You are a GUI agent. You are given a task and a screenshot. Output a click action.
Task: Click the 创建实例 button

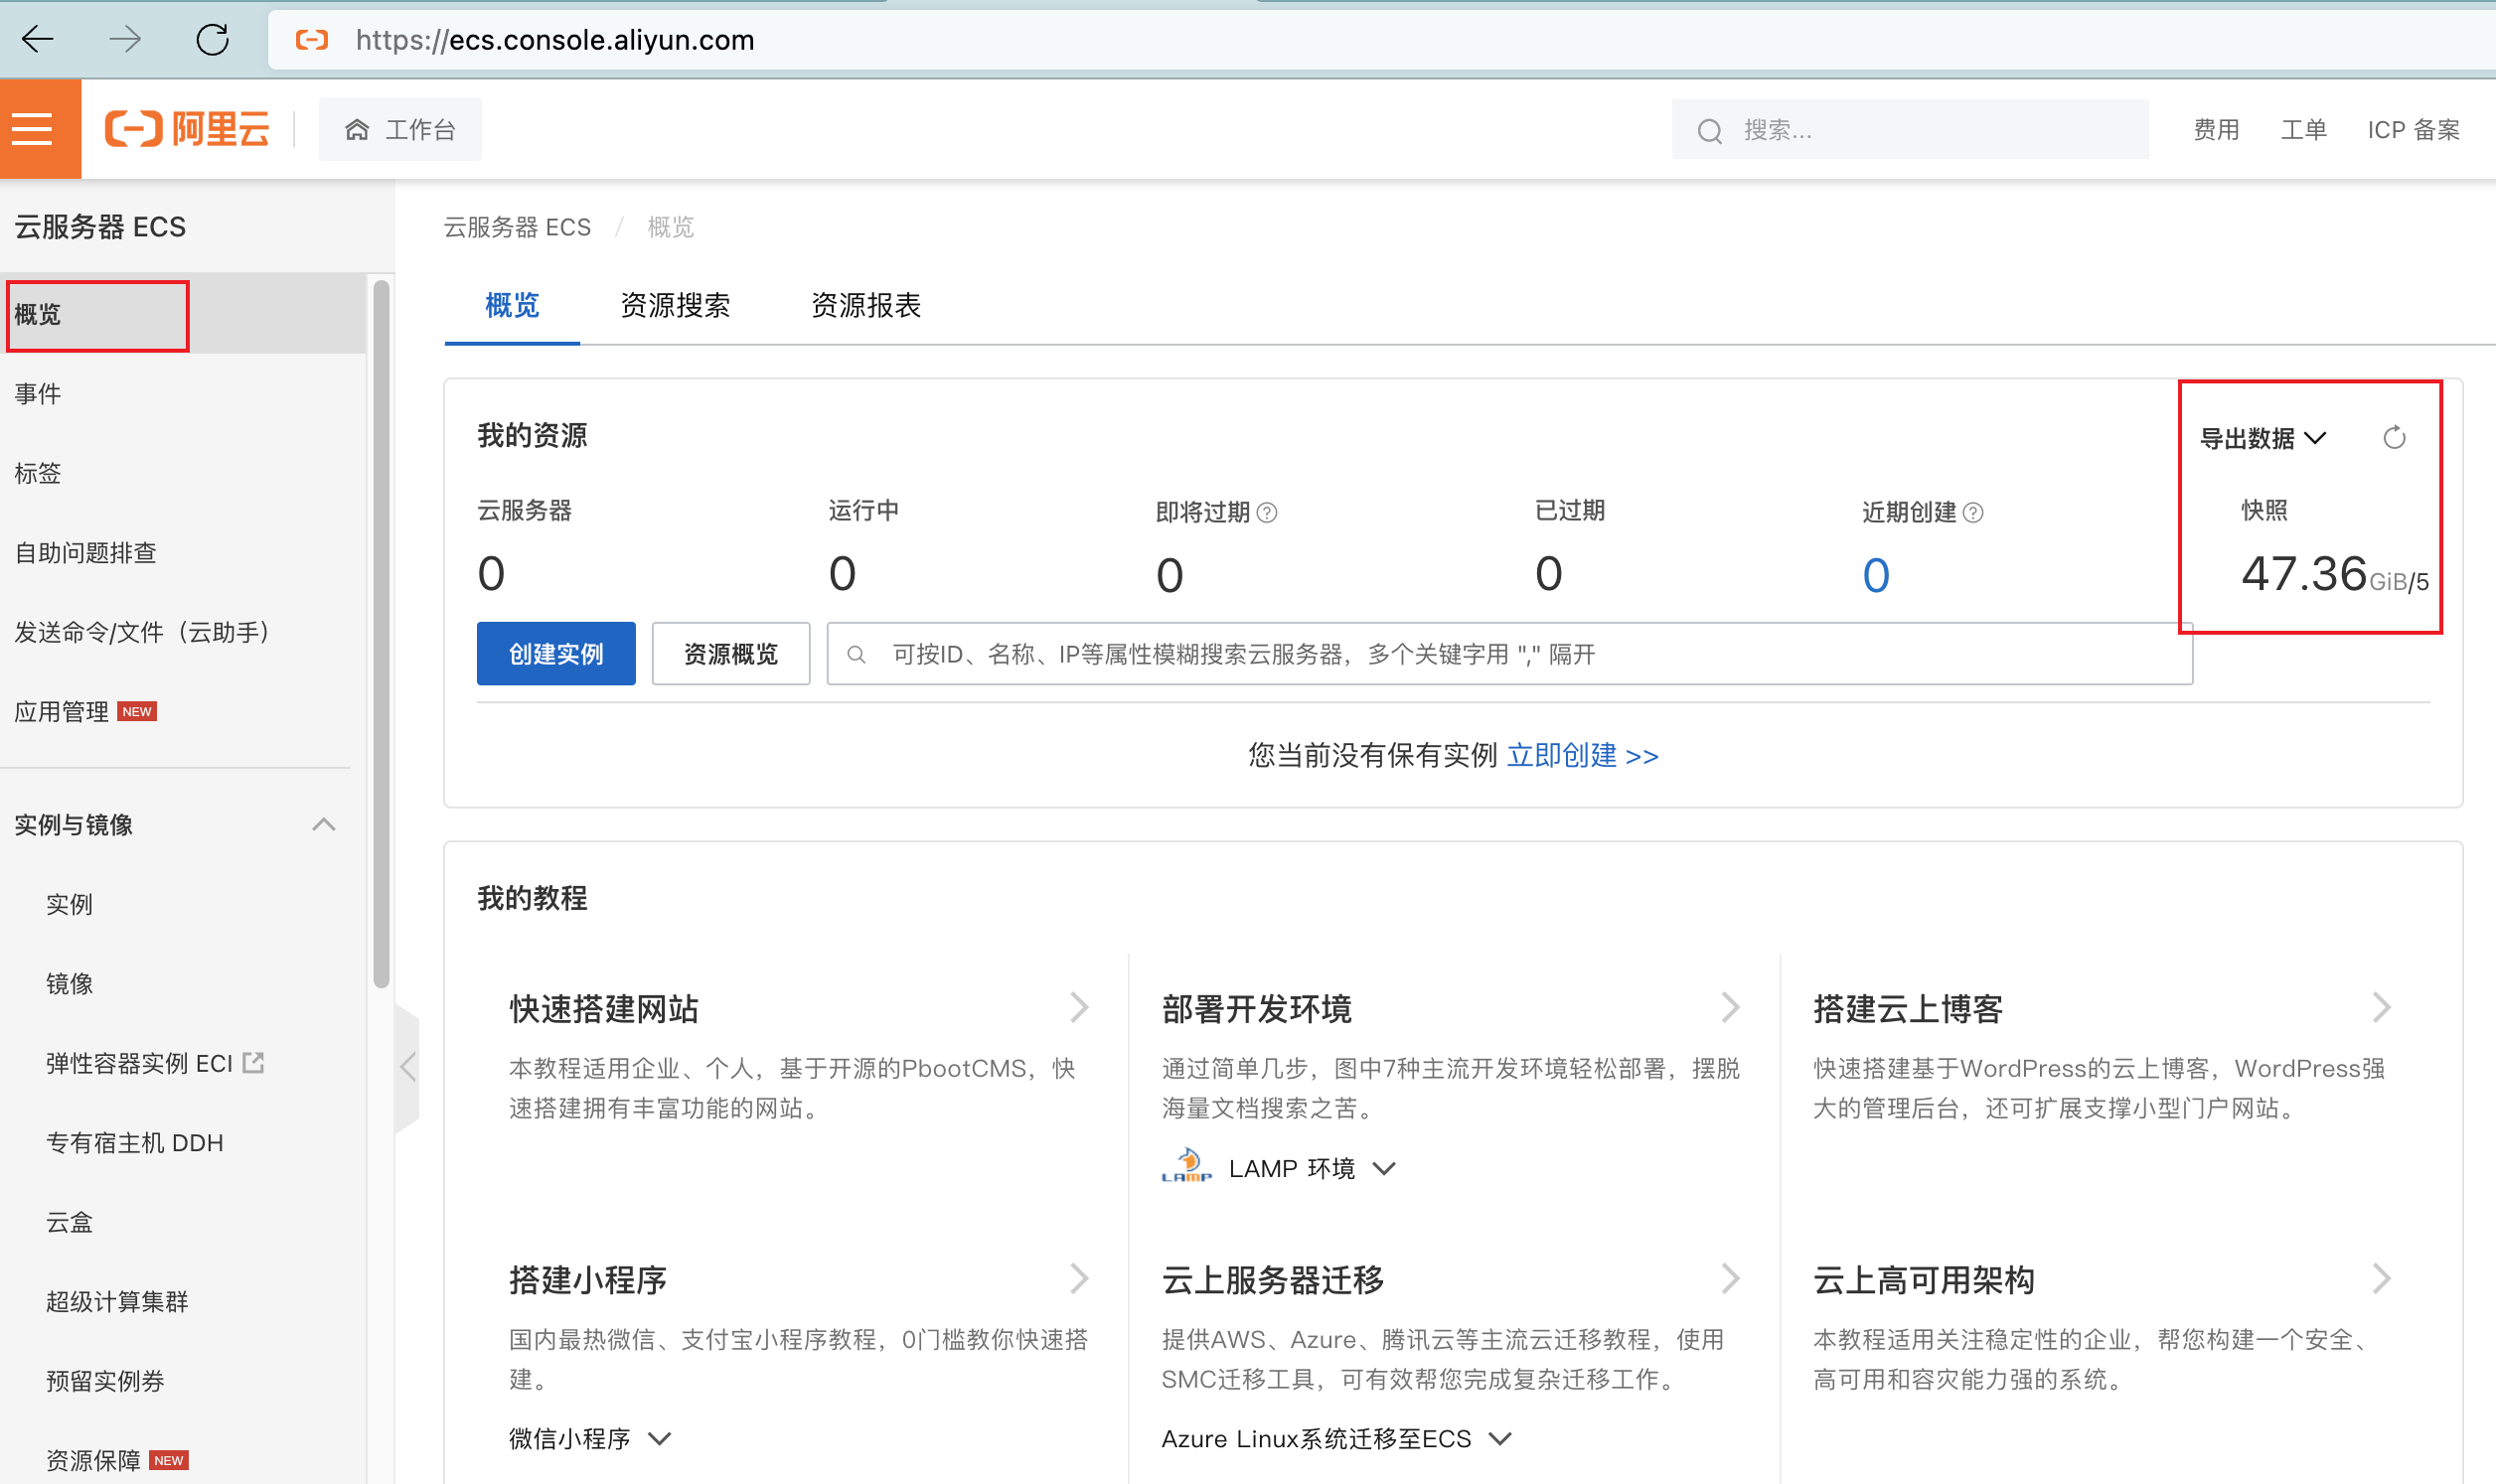coord(556,653)
